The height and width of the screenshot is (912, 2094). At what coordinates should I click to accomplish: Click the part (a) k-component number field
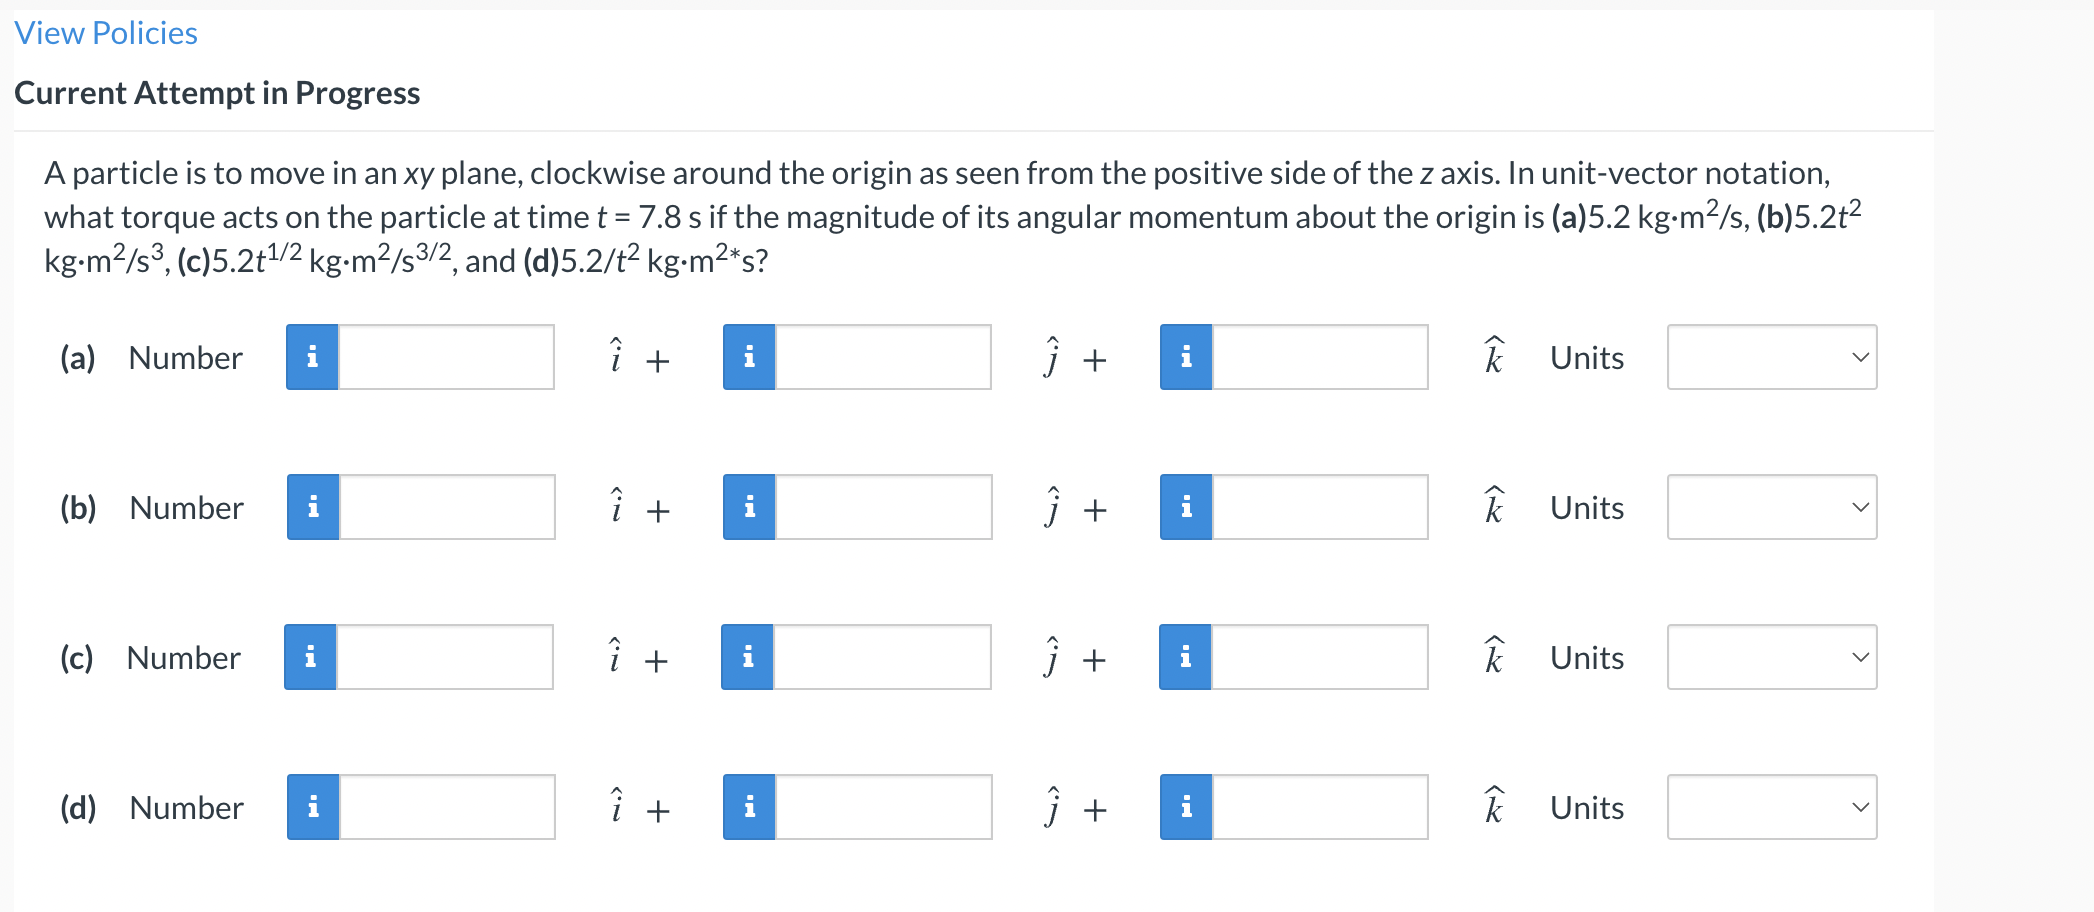click(1320, 357)
